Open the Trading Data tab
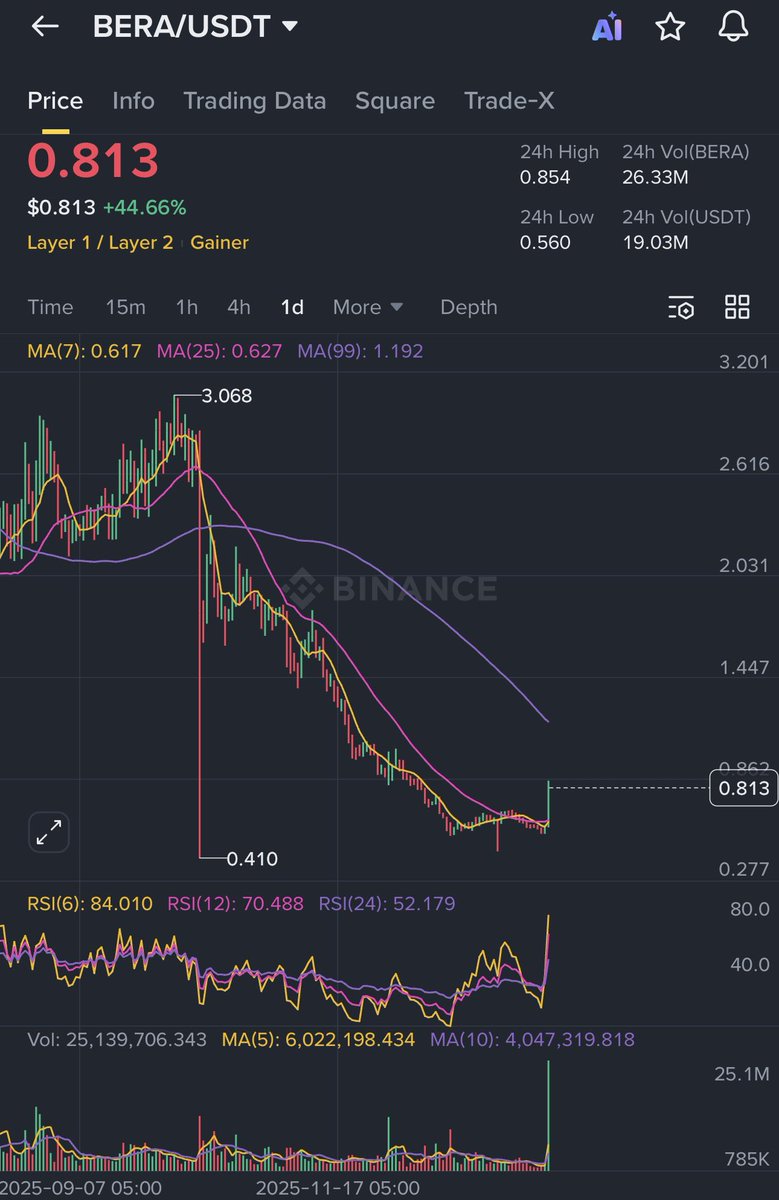Image resolution: width=779 pixels, height=1200 pixels. (x=254, y=101)
